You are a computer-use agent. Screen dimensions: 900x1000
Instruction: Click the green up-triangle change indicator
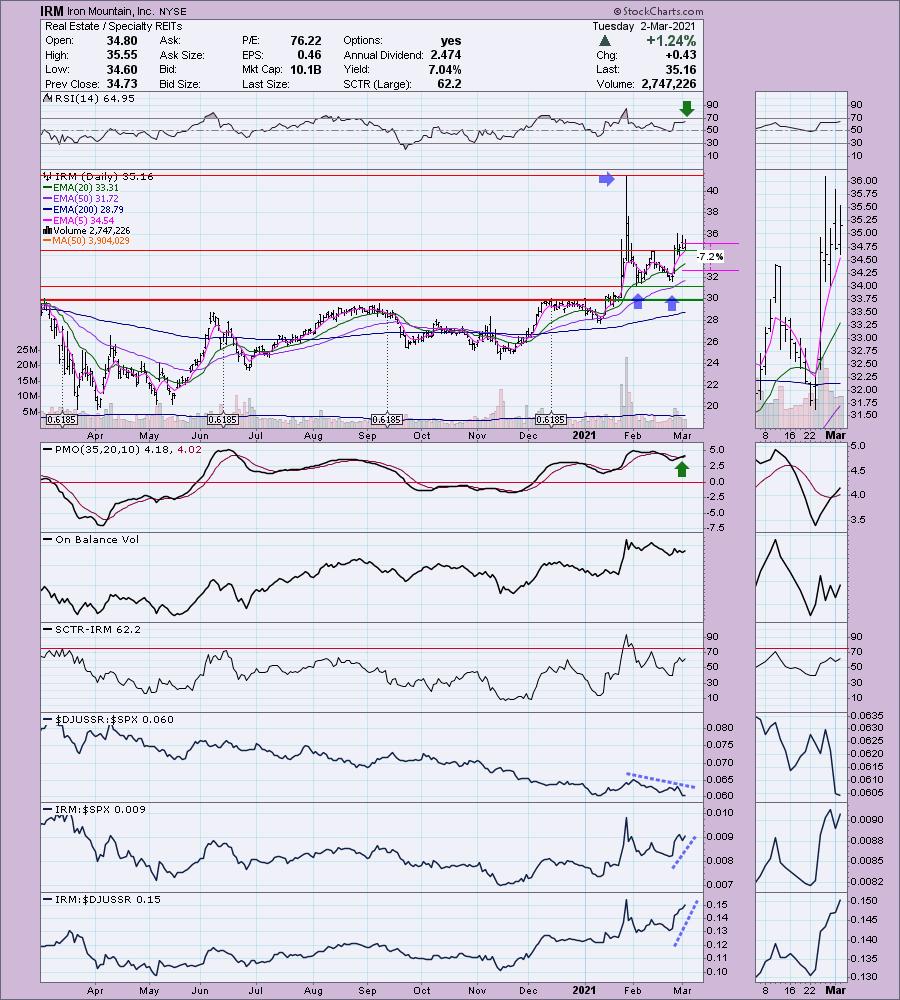[605, 41]
